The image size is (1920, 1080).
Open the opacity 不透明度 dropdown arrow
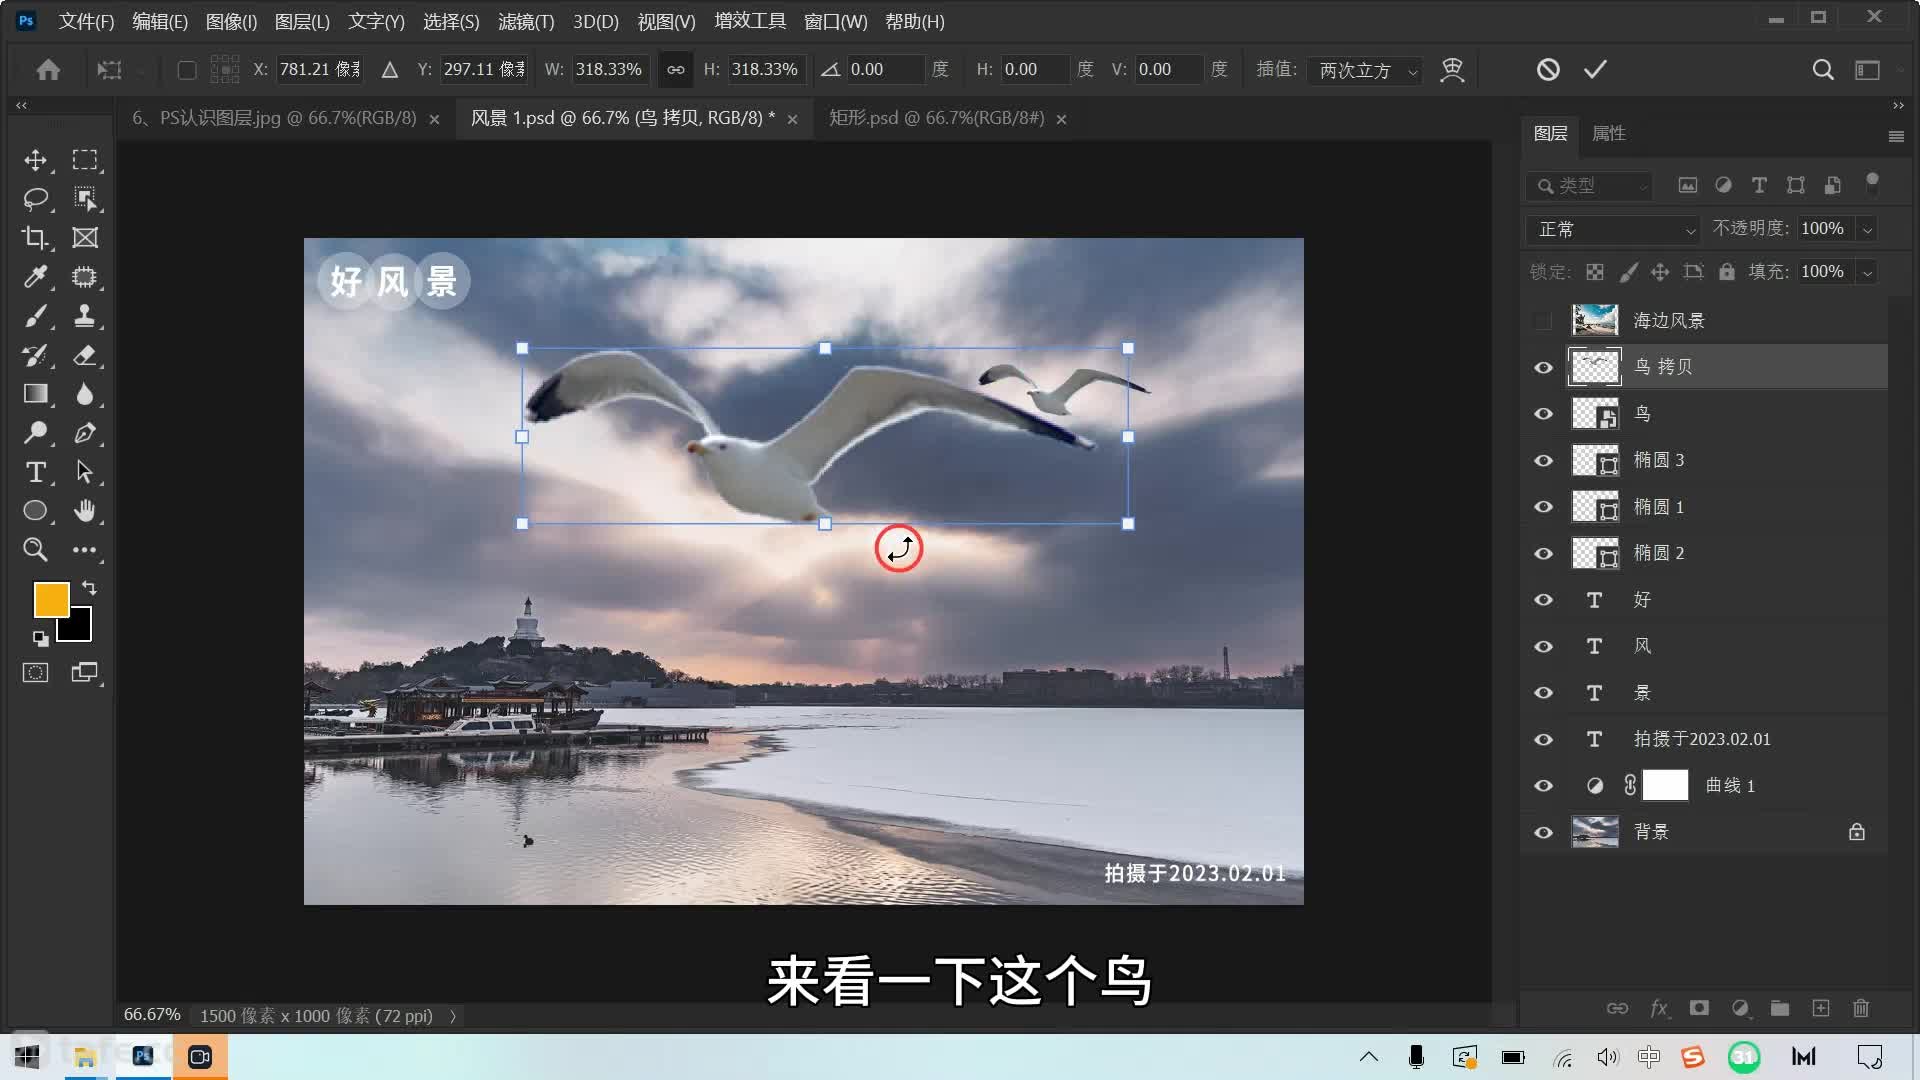1867,230
